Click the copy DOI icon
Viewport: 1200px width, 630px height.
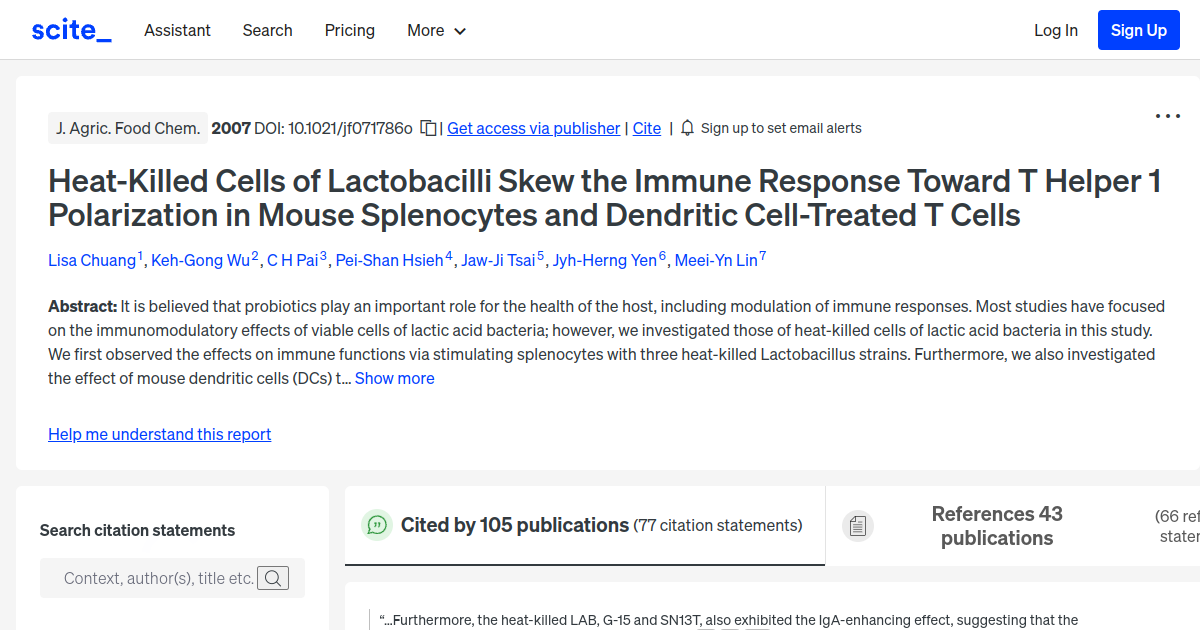click(x=427, y=128)
